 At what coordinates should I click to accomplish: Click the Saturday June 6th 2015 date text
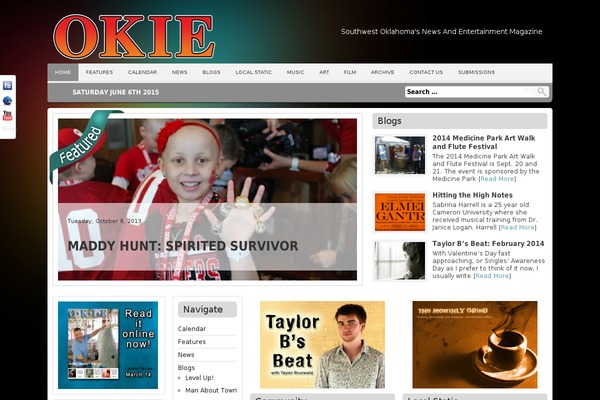[116, 92]
